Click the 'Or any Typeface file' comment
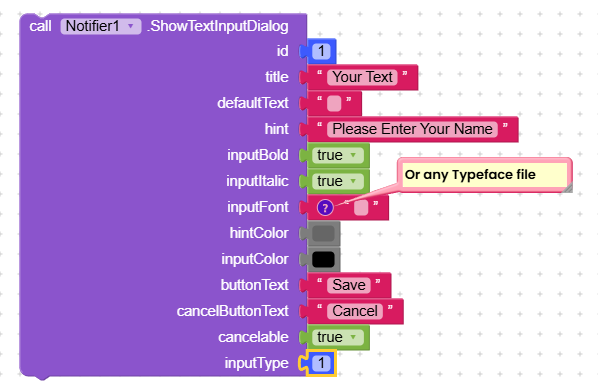This screenshot has width=598, height=389. [x=470, y=175]
